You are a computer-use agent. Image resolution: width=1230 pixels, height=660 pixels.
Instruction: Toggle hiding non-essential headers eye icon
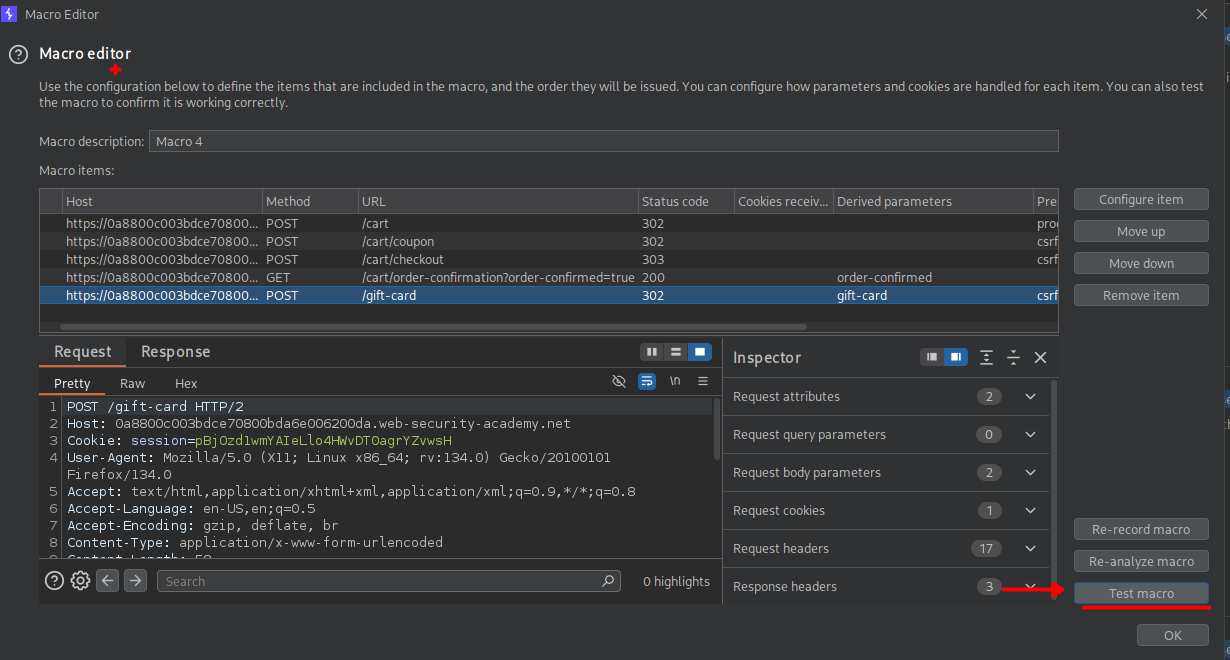(x=619, y=382)
